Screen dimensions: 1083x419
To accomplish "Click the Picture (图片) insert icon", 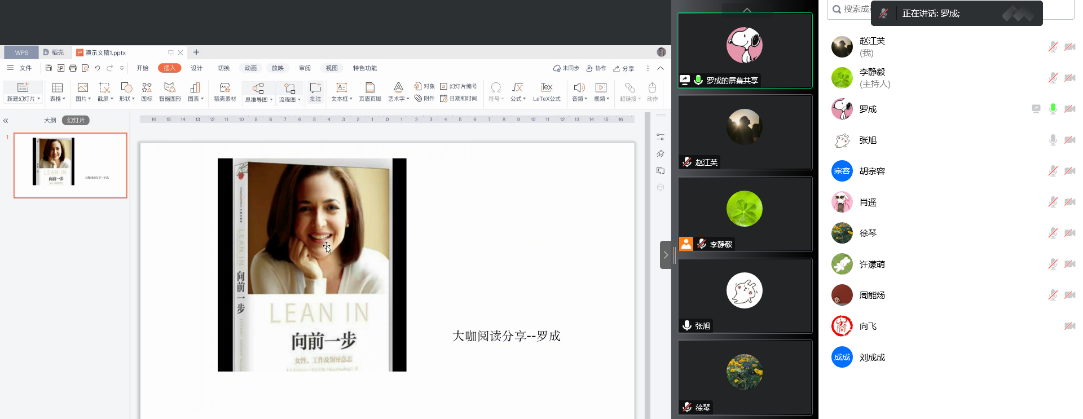I will [83, 87].
